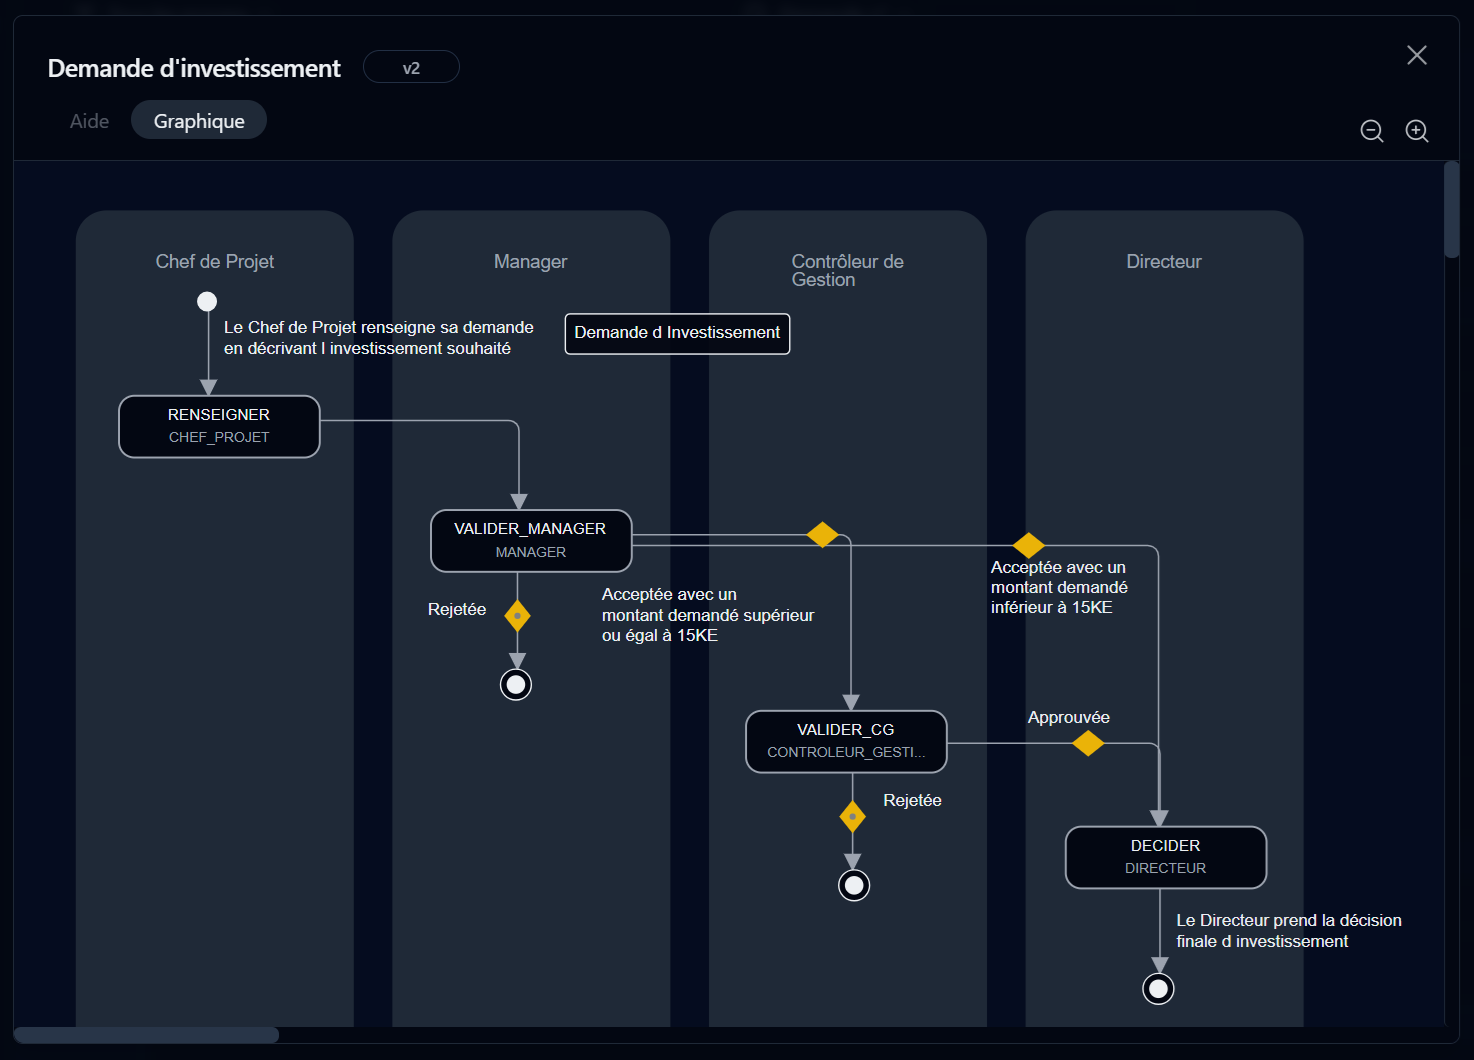Click the horizontal scrollbar thumb
1474x1060 pixels.
click(146, 1035)
